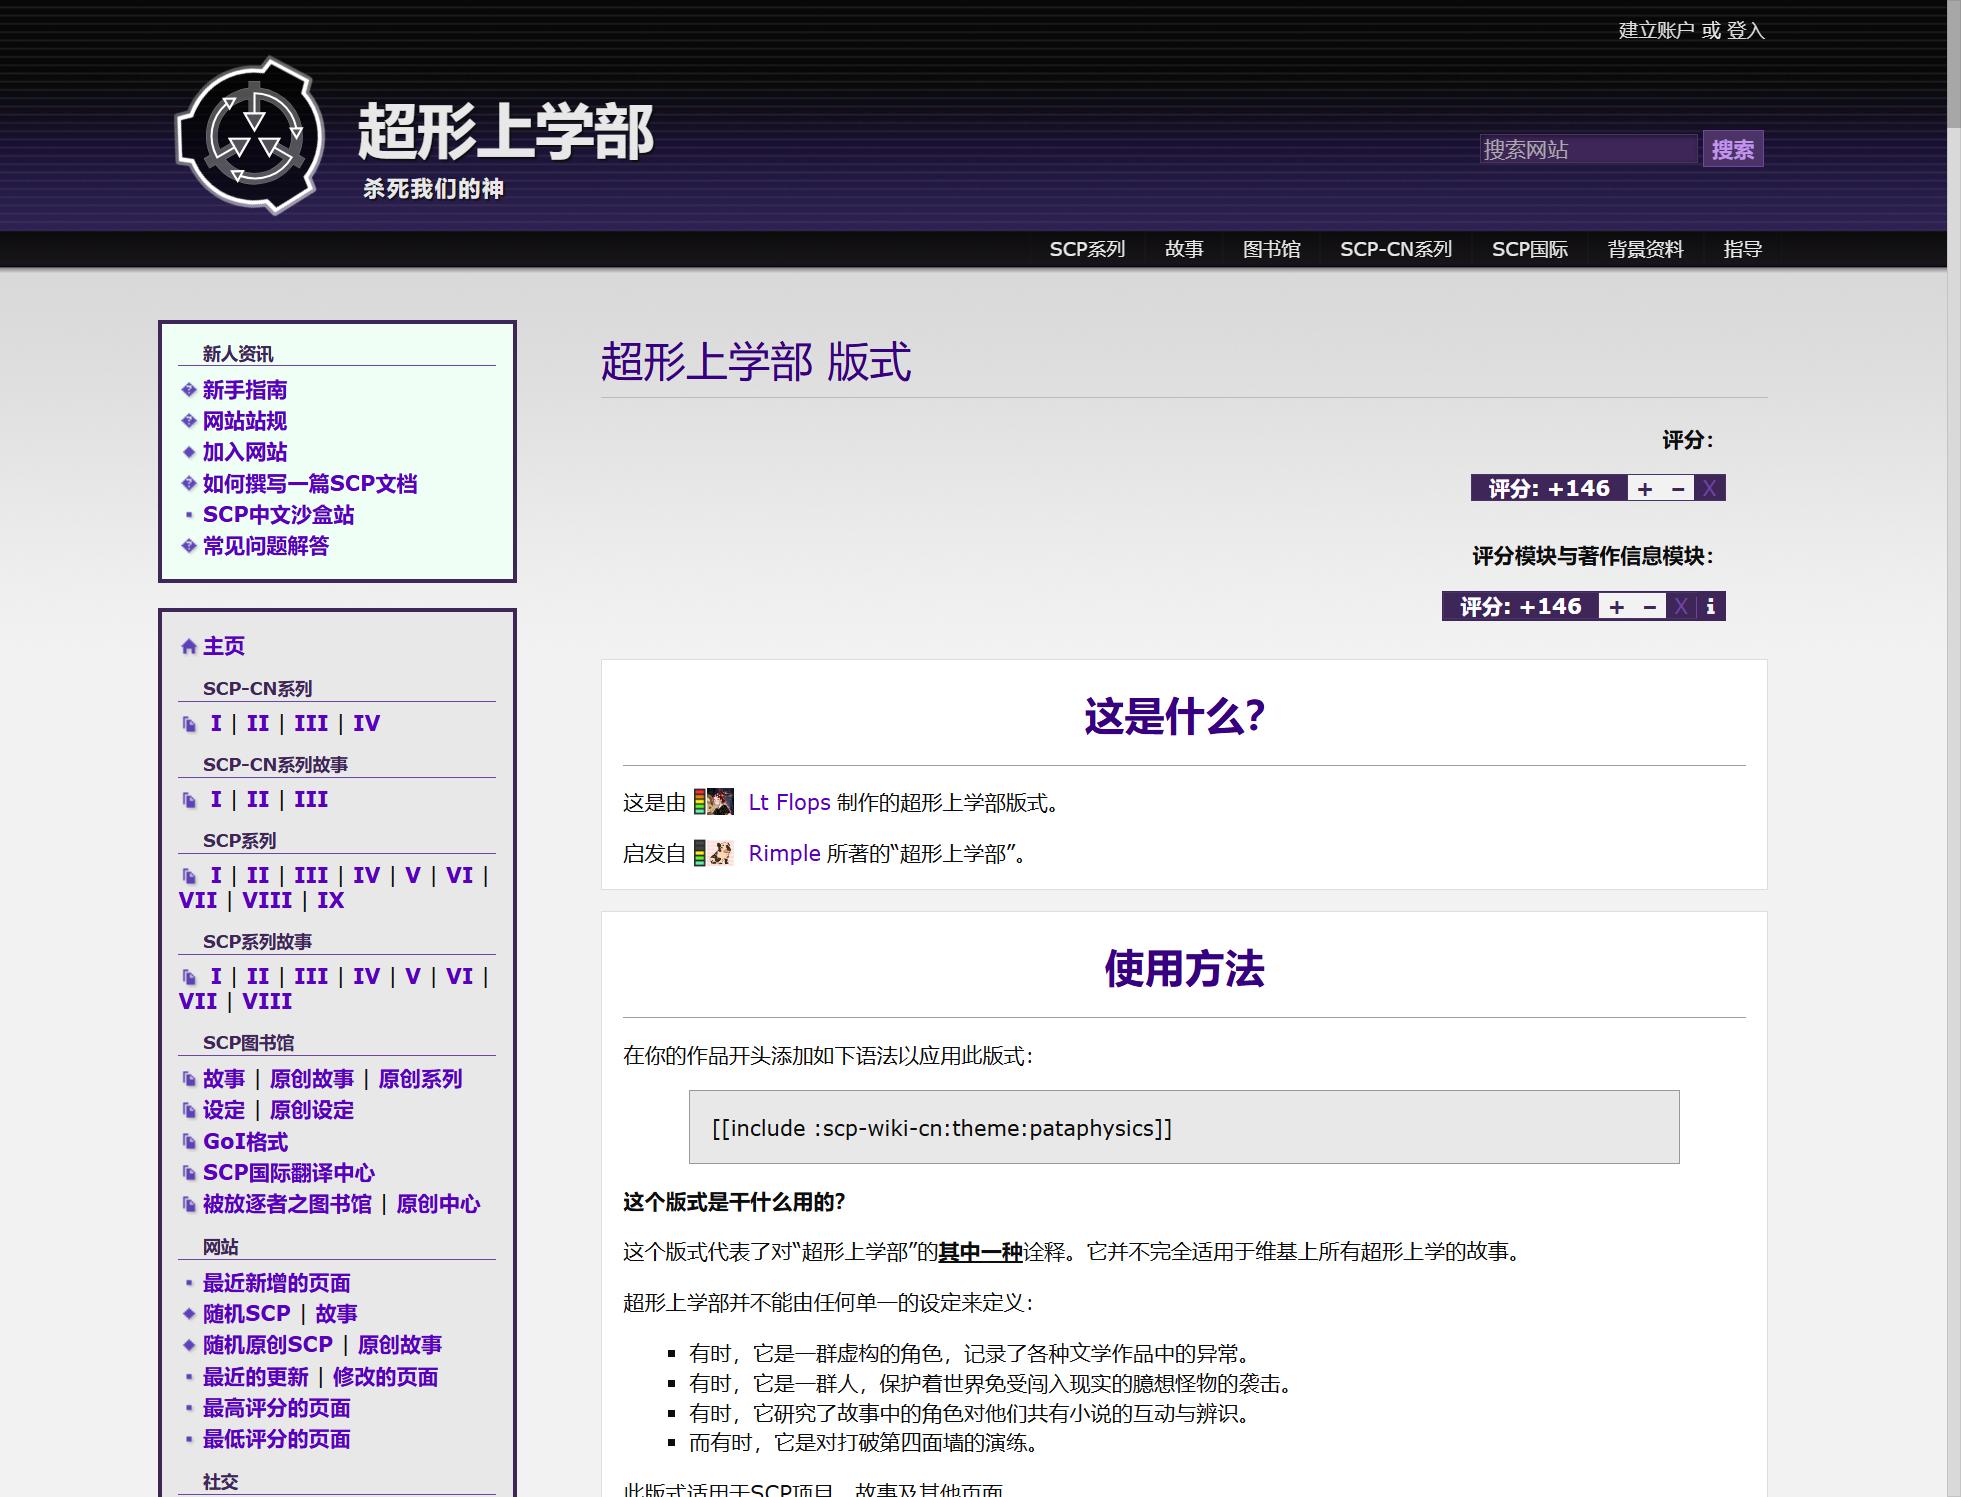Click the 搜索 search button
Viewport: 1961px width, 1497px height.
tap(1732, 150)
